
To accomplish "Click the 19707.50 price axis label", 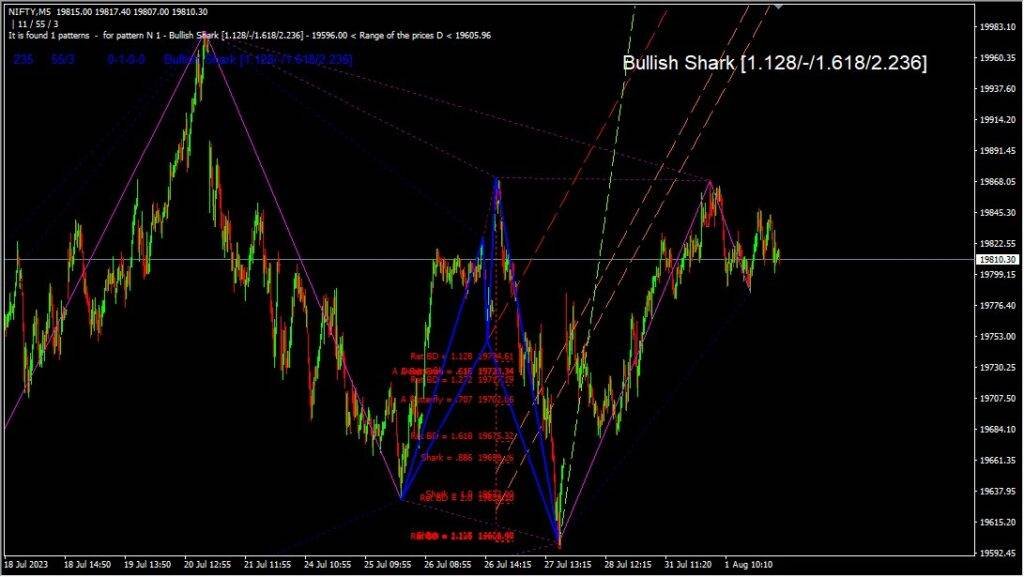I will [997, 398].
